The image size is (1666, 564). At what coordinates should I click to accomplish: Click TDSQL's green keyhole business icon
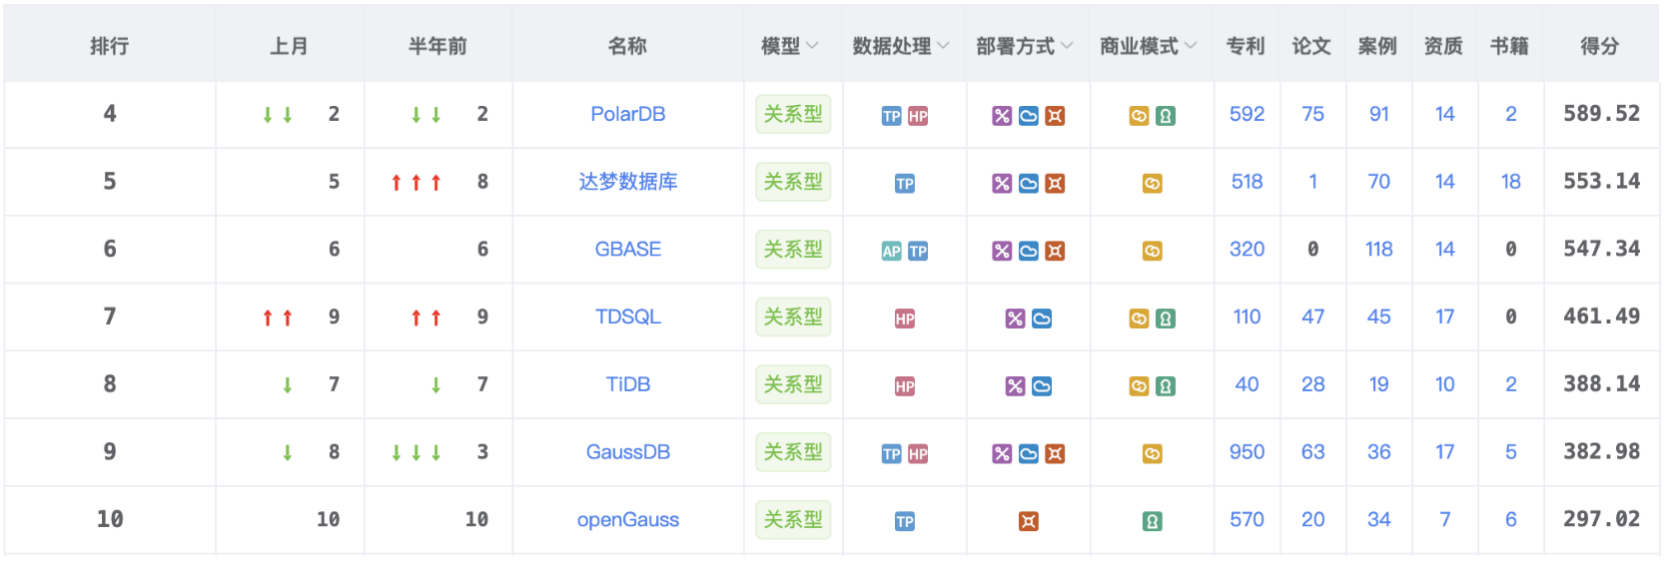tap(1165, 319)
